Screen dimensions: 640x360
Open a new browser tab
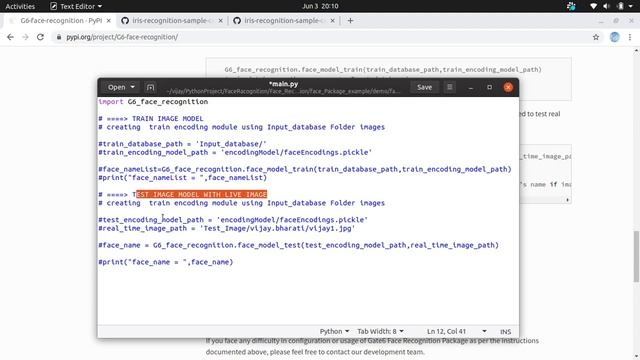[x=350, y=20]
